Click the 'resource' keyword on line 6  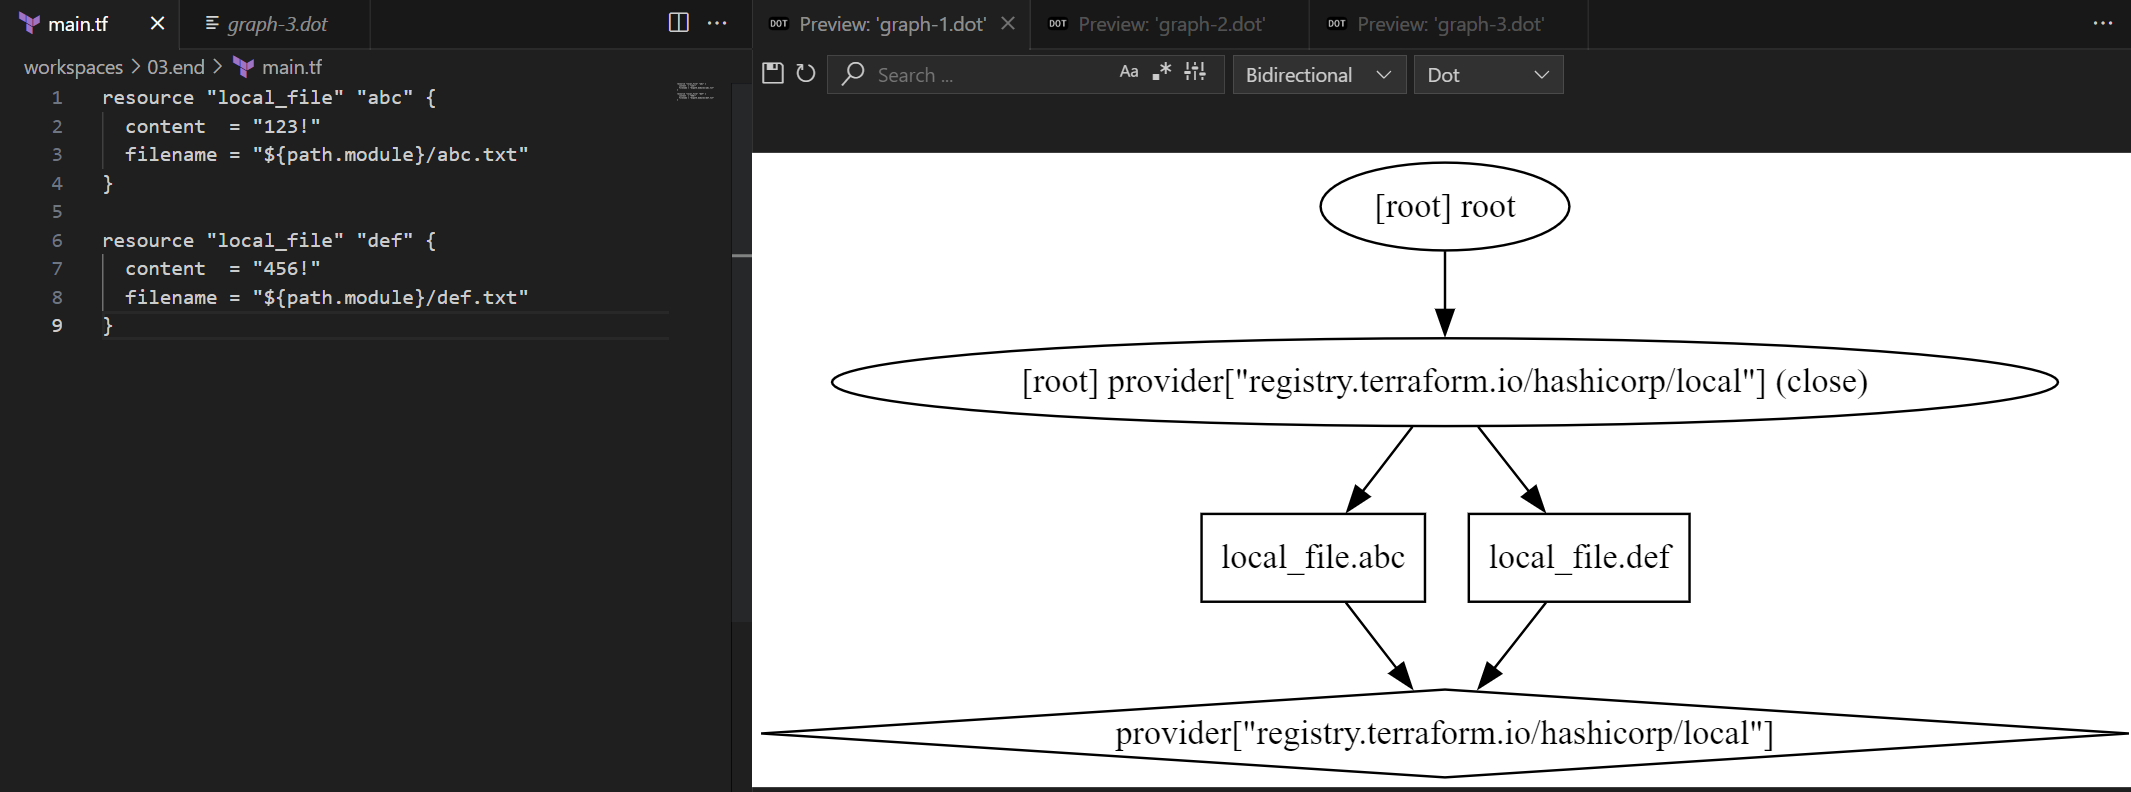pos(148,241)
